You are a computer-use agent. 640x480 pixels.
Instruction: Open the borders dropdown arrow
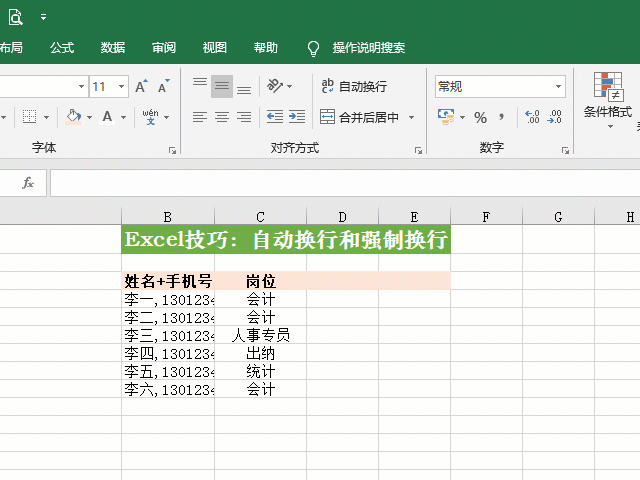tap(47, 118)
